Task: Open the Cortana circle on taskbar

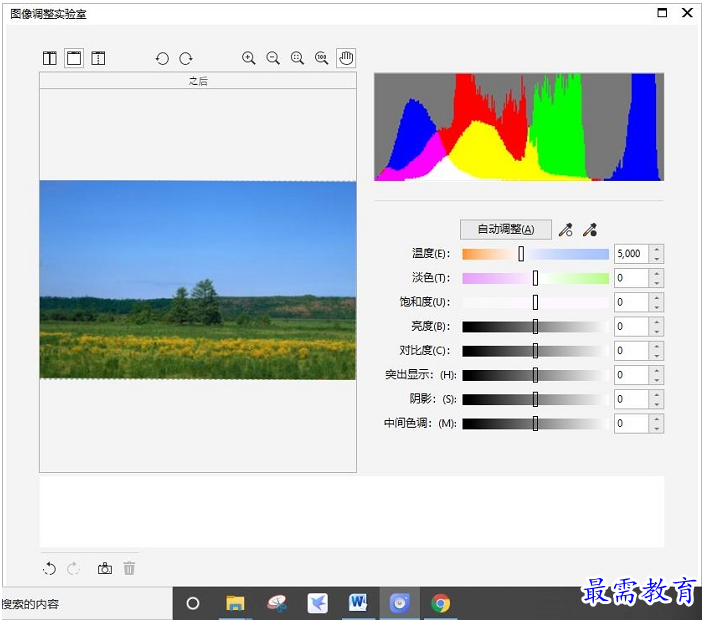Action: tap(193, 604)
